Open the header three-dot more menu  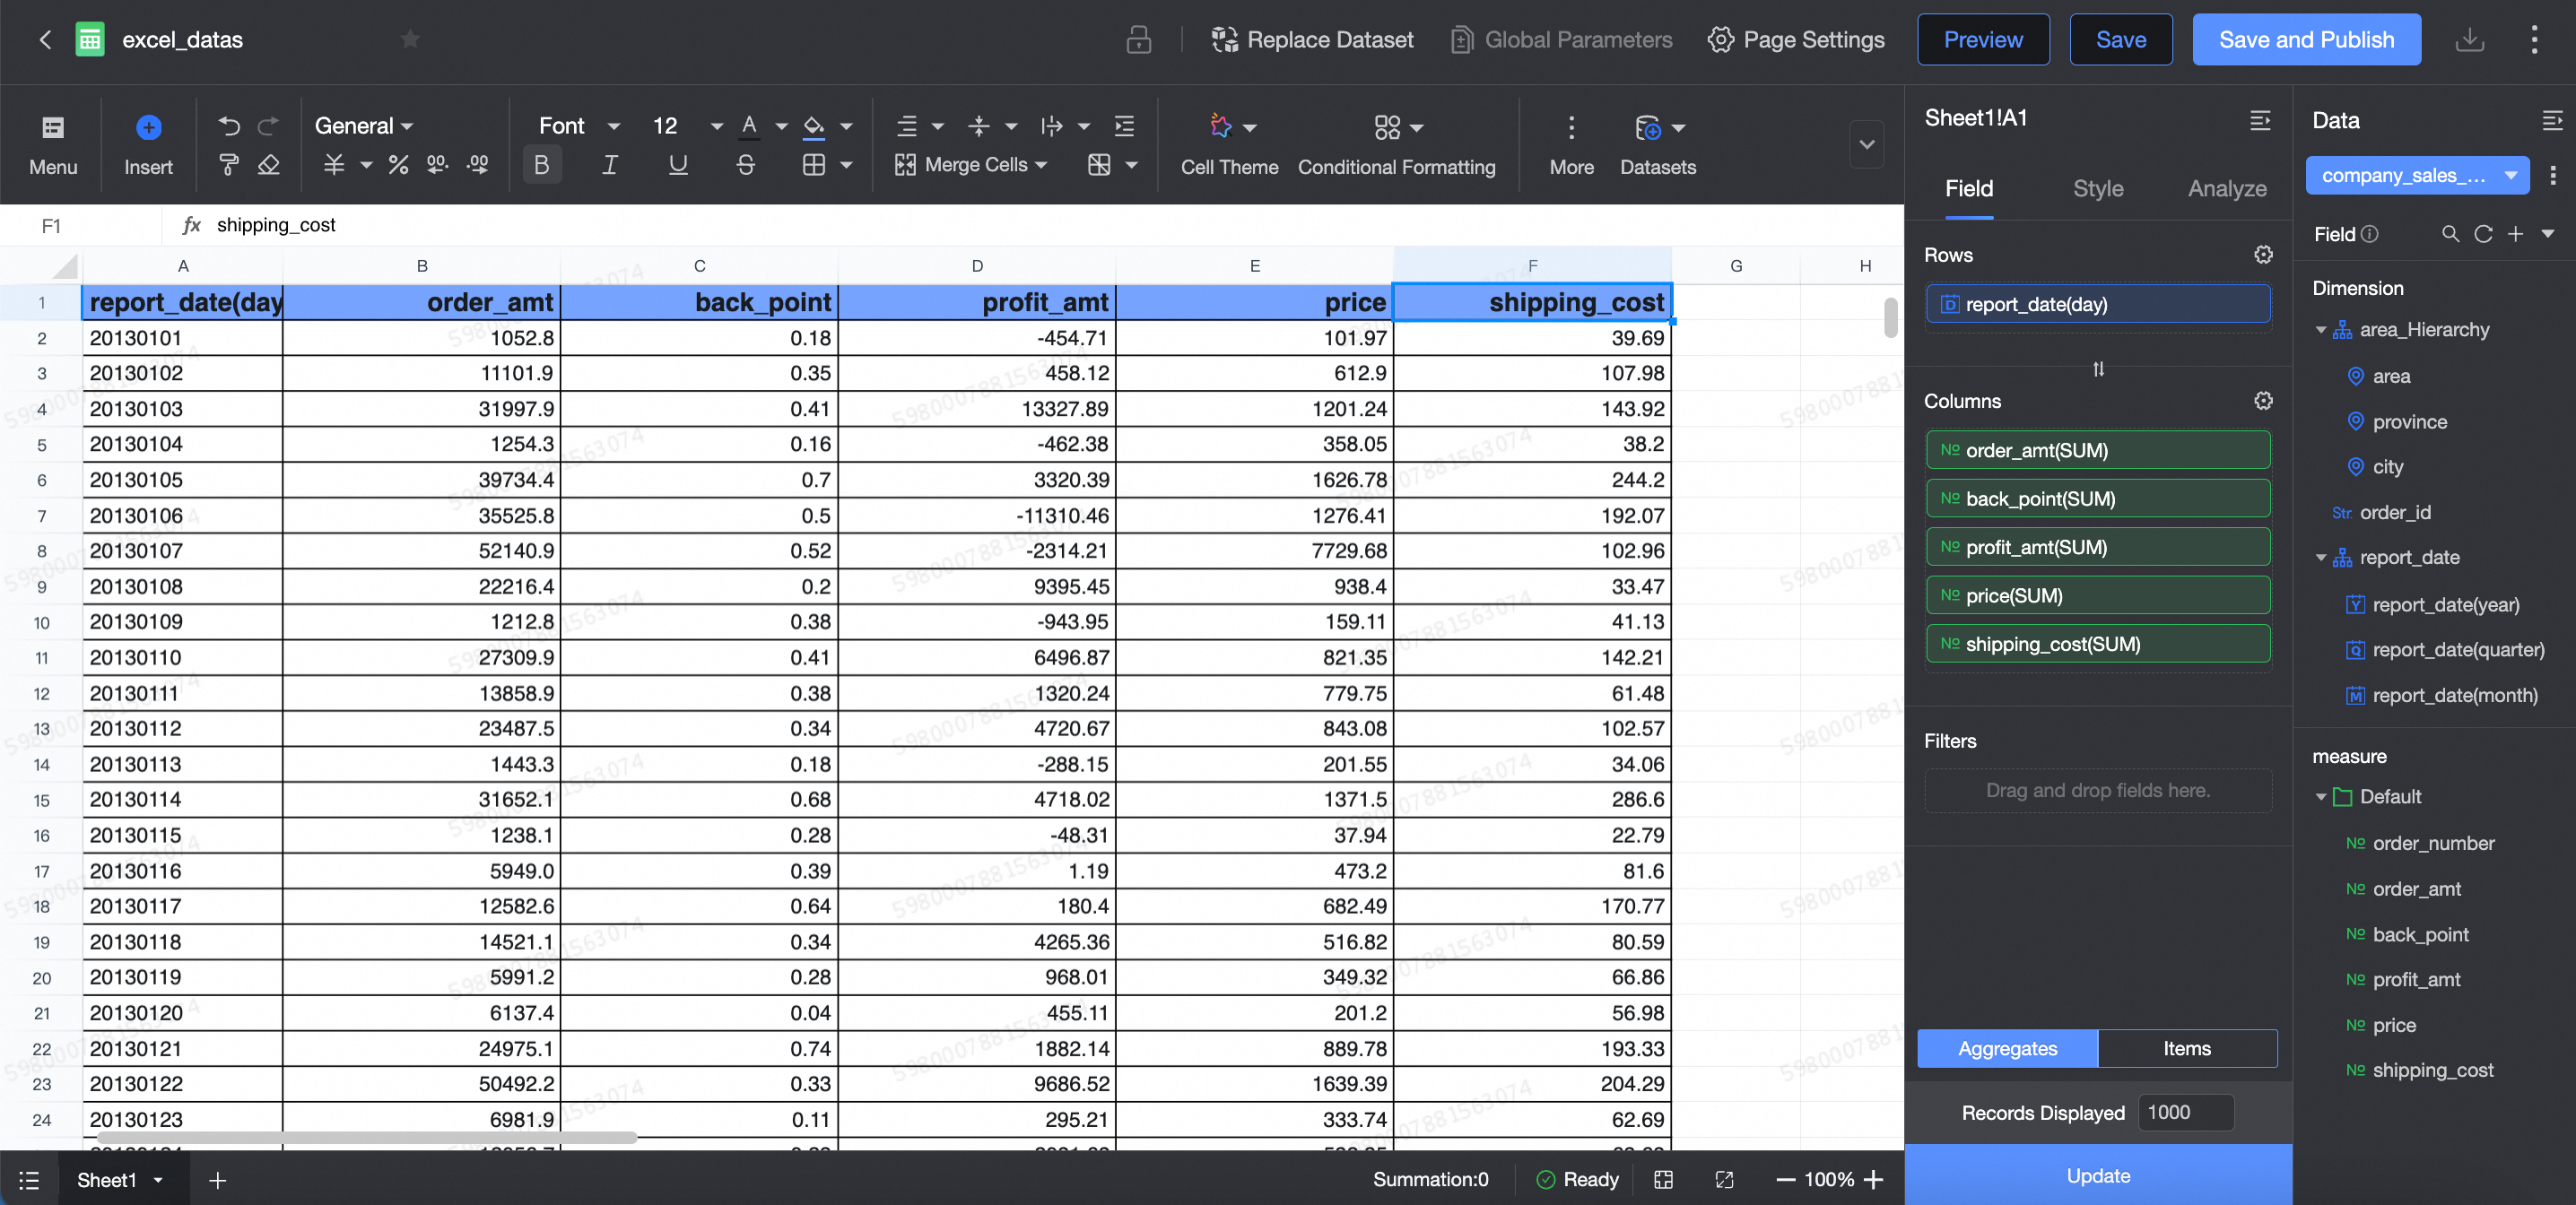(x=2534, y=40)
